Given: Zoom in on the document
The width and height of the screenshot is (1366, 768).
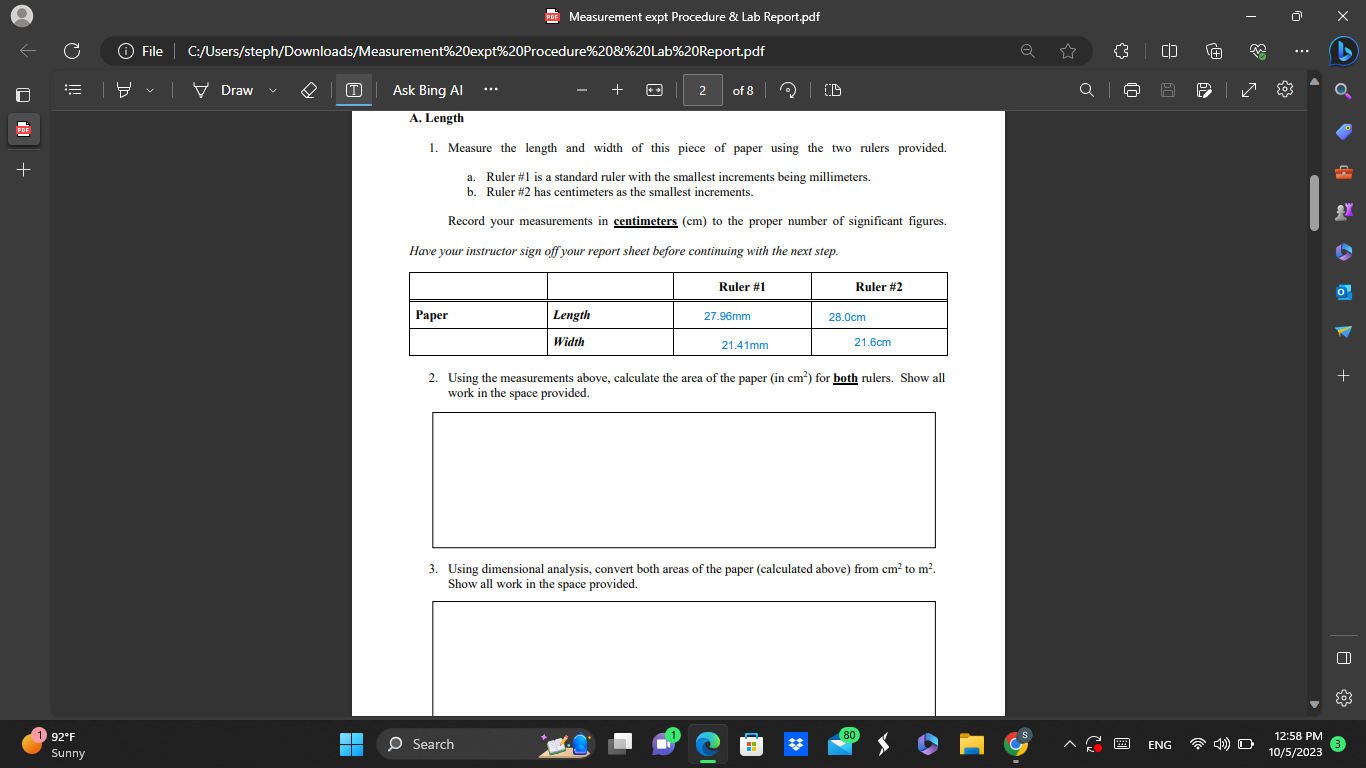Looking at the screenshot, I should pos(618,90).
